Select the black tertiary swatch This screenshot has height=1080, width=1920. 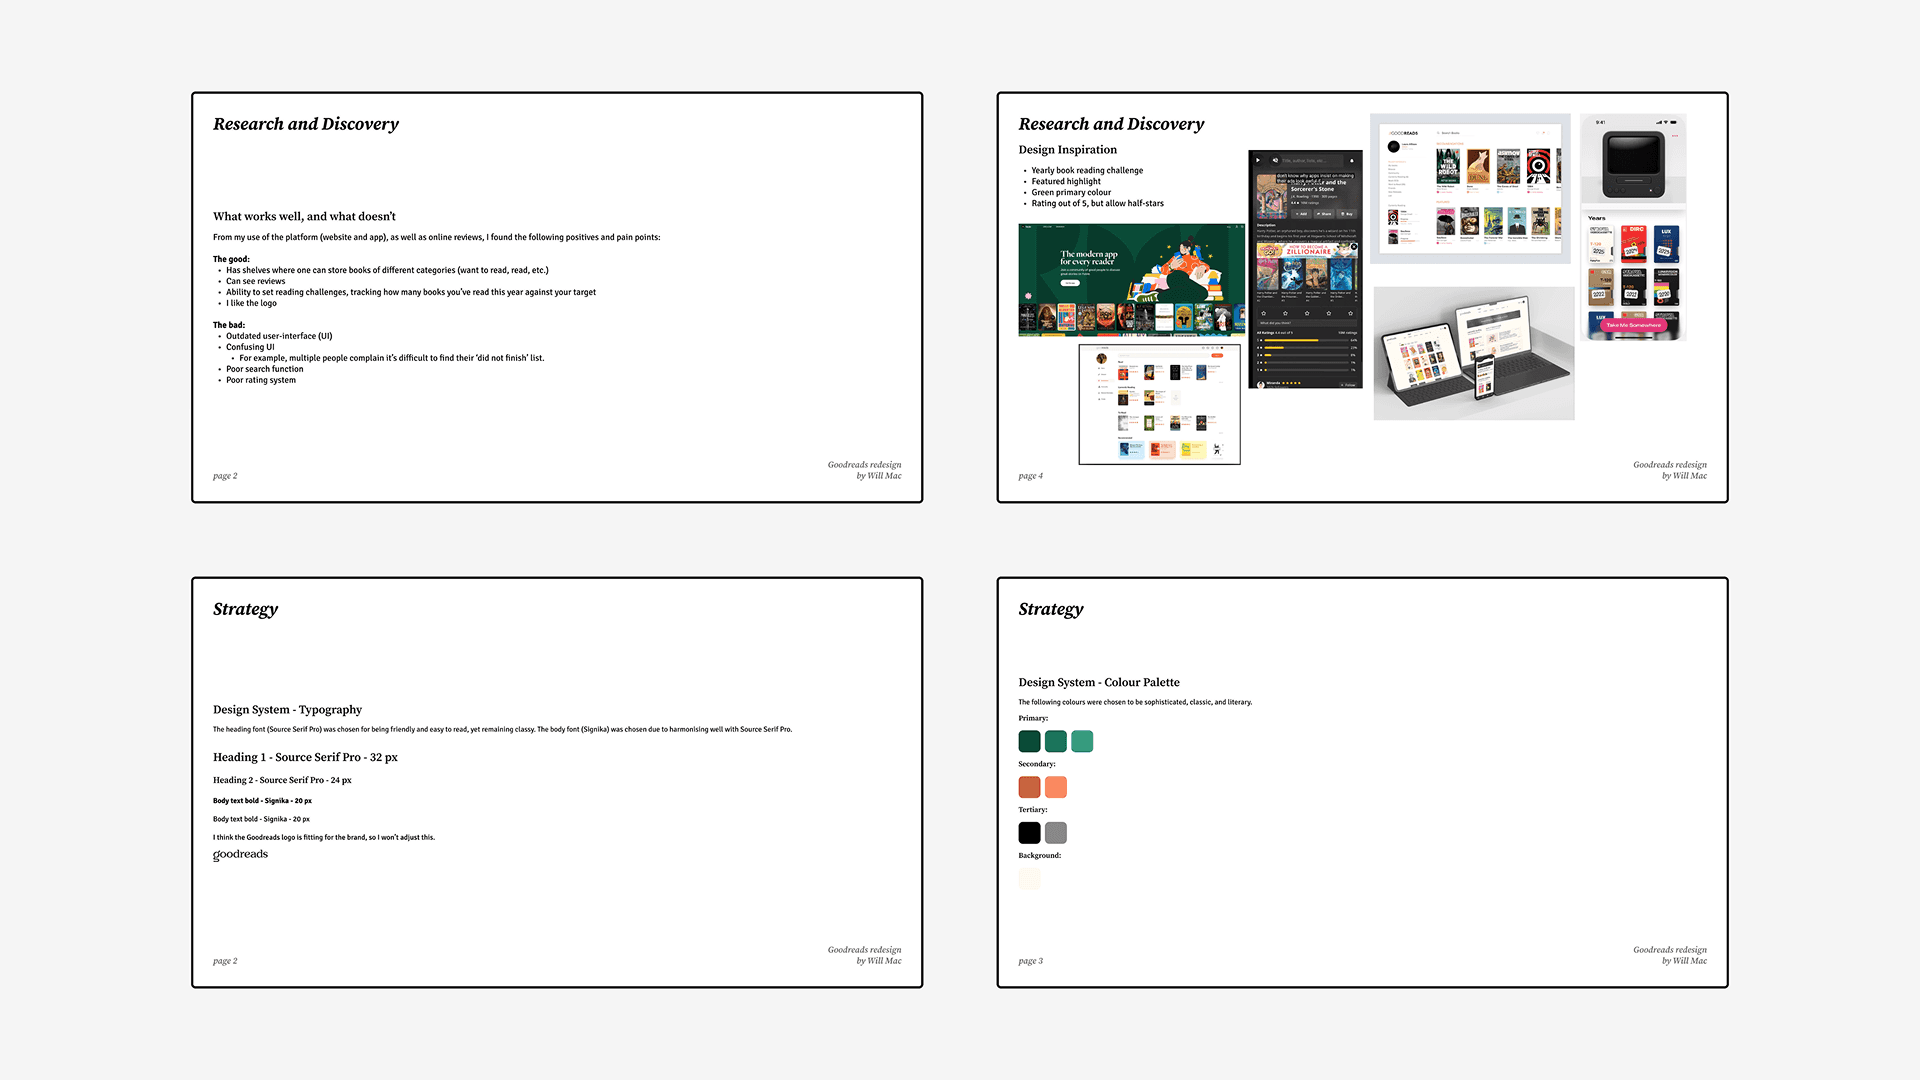pos(1029,832)
